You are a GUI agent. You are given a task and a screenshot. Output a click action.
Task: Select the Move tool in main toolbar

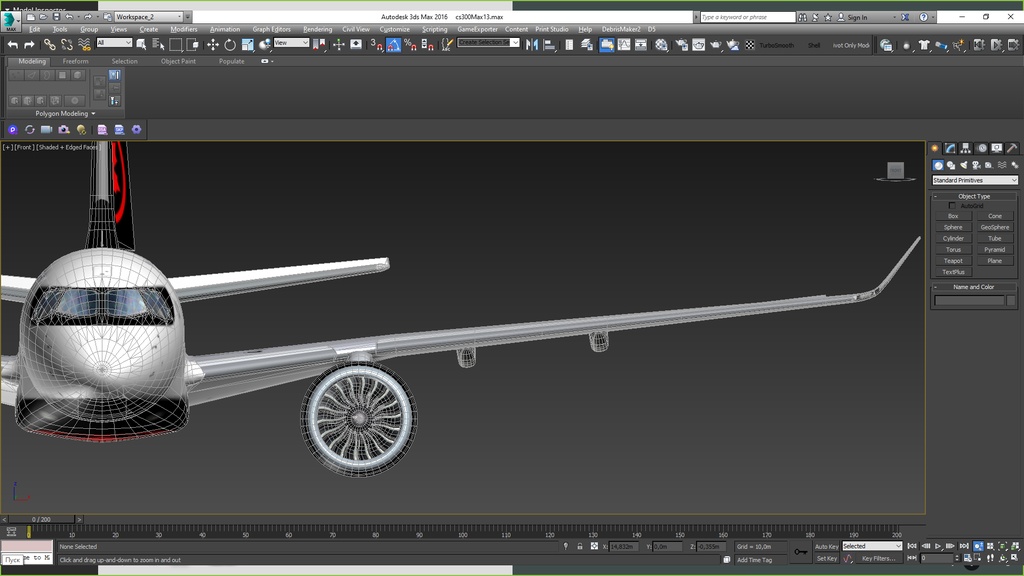[x=212, y=45]
